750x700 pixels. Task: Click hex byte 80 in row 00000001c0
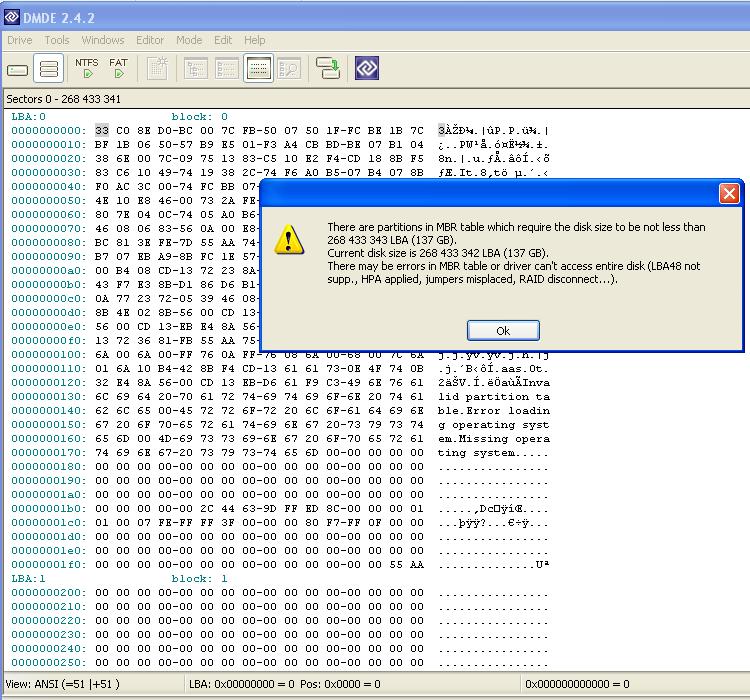pyautogui.click(x=312, y=522)
